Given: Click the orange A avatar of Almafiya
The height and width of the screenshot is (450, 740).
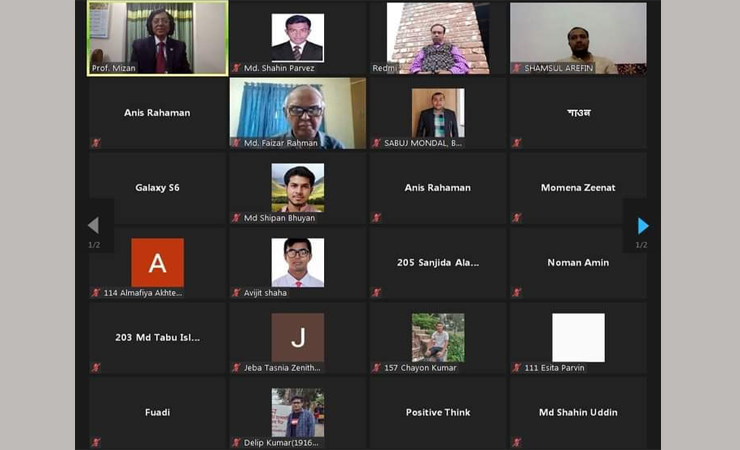Looking at the screenshot, I should 158,262.
